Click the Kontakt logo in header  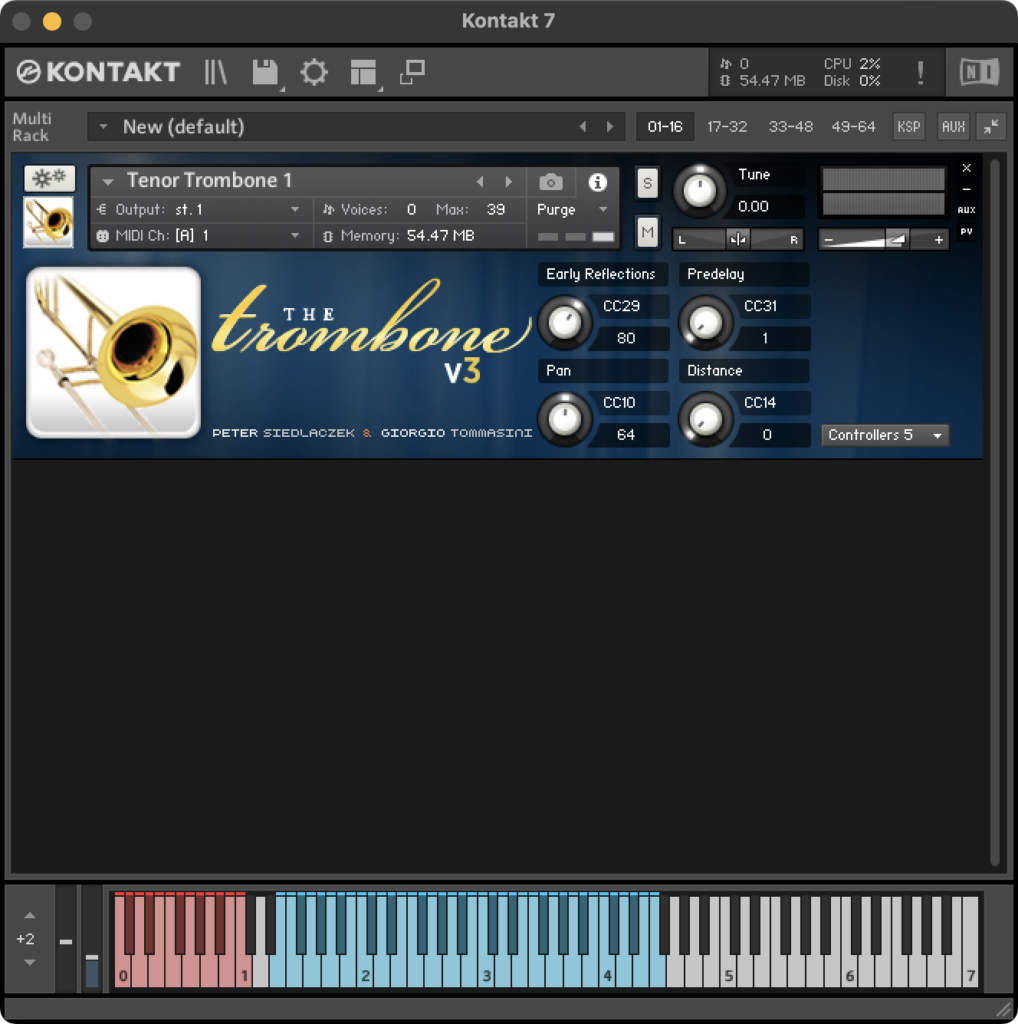[x=98, y=72]
